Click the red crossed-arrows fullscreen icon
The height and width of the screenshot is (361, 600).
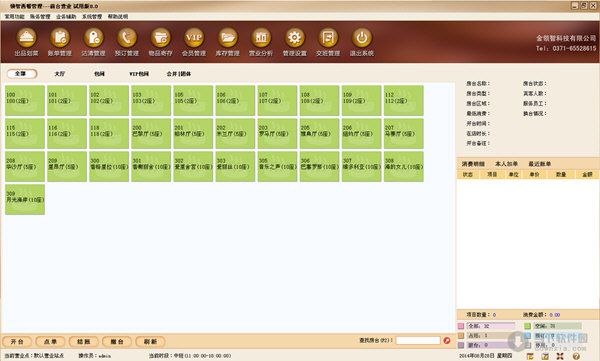coord(560,356)
